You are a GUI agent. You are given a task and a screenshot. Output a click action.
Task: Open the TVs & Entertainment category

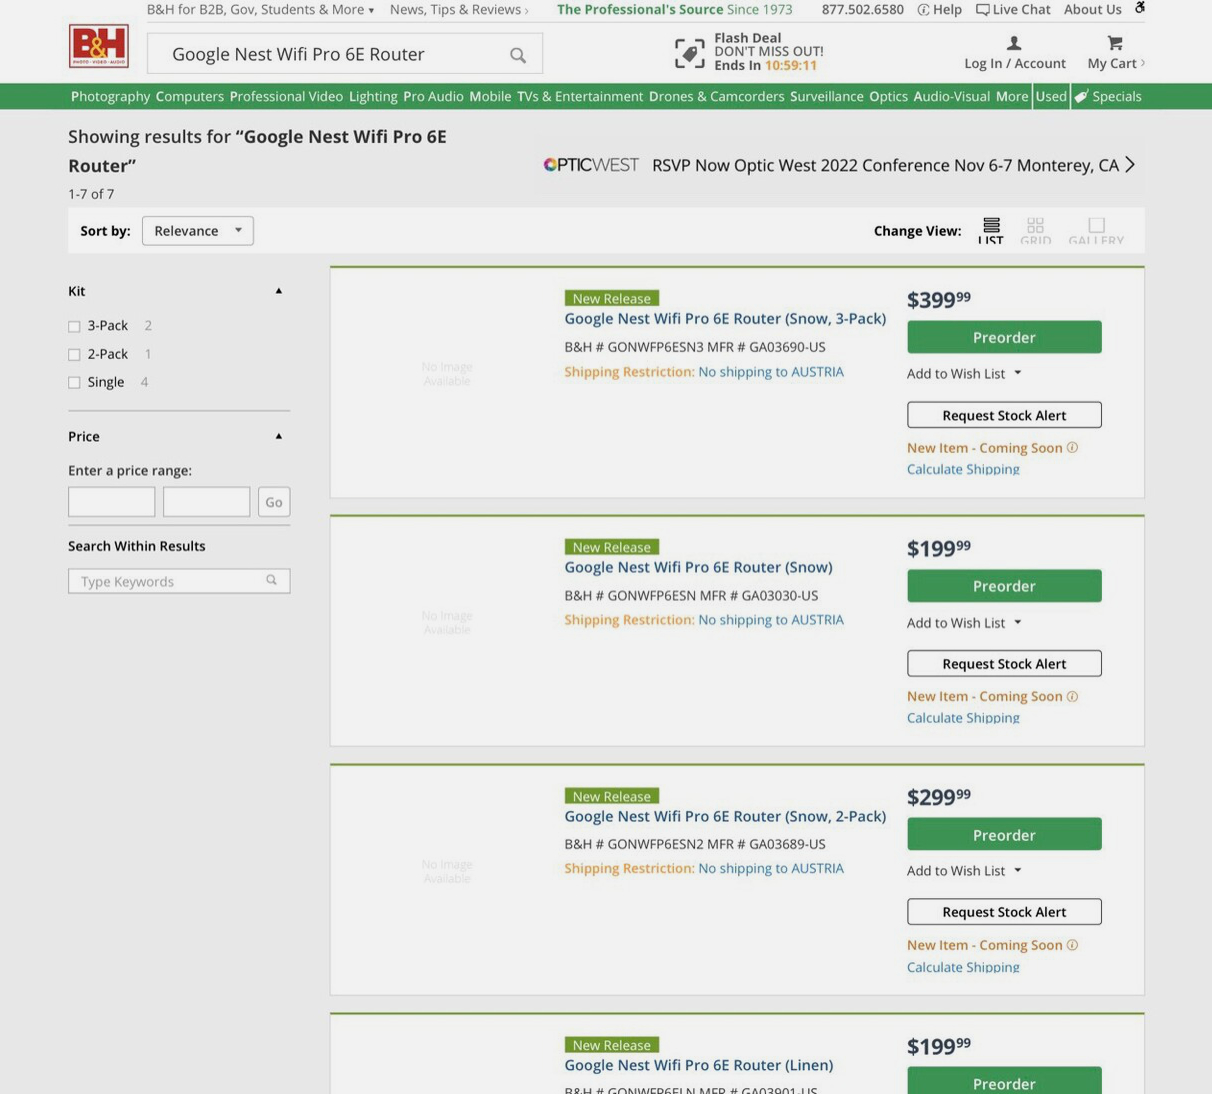(580, 96)
